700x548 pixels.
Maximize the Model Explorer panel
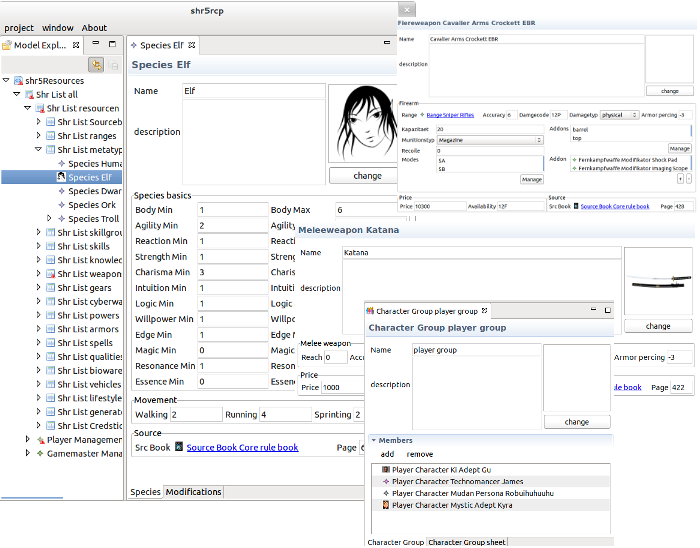[x=112, y=44]
